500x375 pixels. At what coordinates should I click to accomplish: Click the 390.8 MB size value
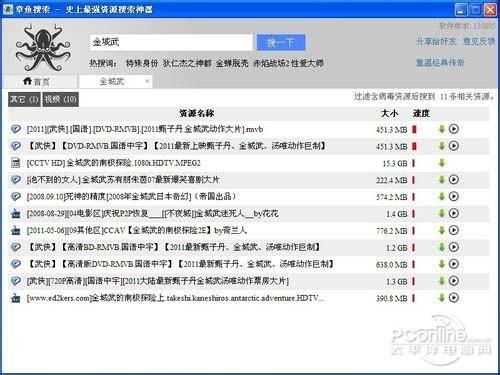[x=392, y=298]
